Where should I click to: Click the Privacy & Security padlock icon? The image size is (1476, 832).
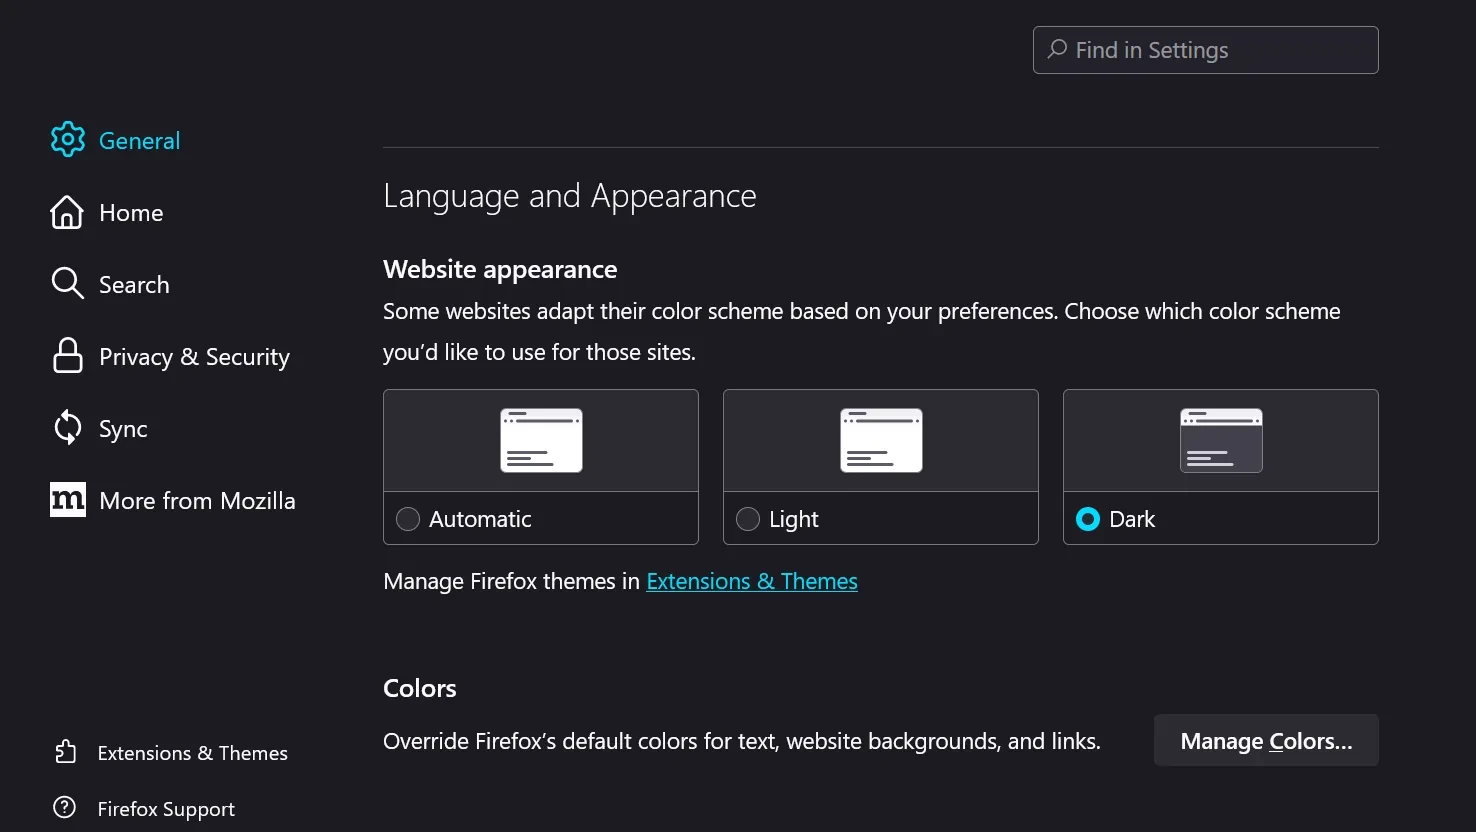[x=67, y=356]
